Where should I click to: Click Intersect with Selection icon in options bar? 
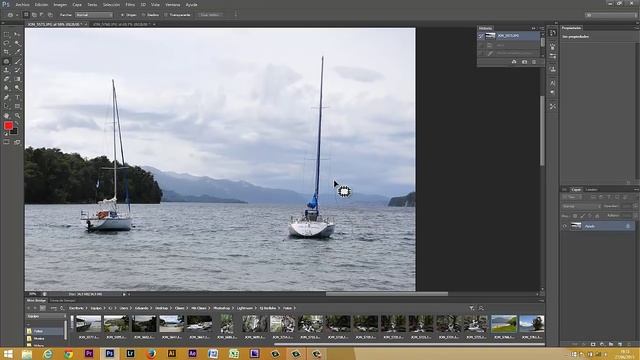point(50,15)
